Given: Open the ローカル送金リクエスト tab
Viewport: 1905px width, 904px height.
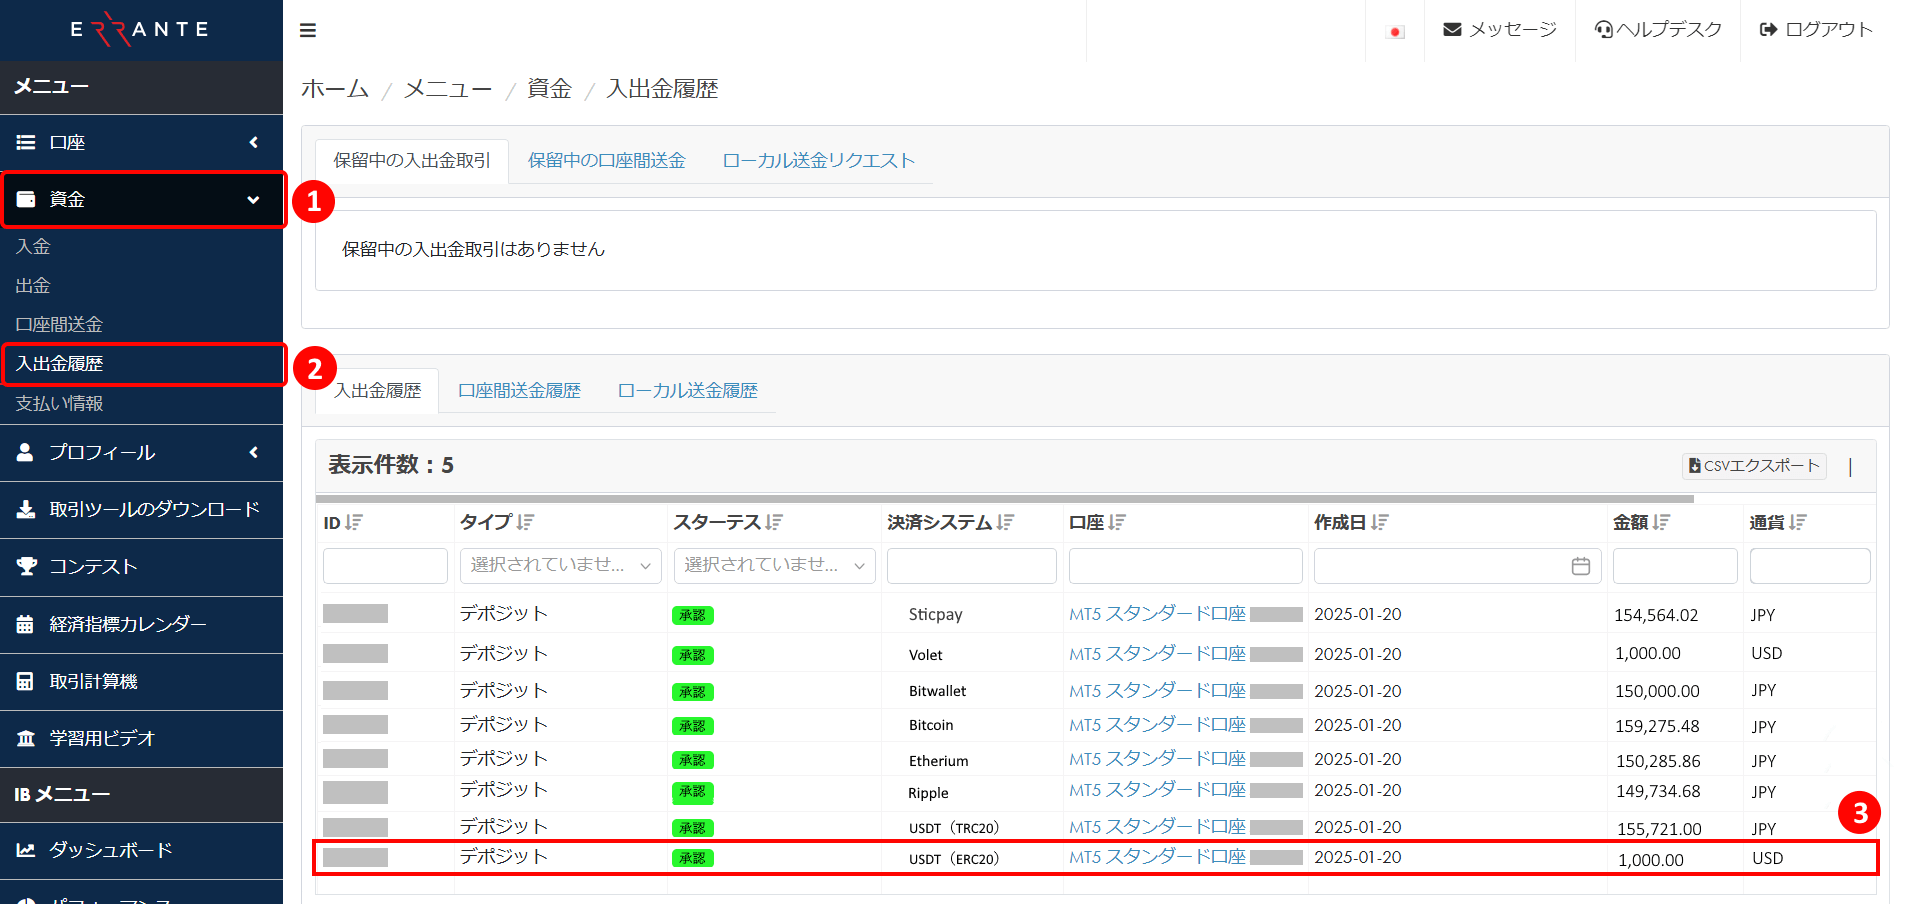Looking at the screenshot, I should tap(818, 160).
